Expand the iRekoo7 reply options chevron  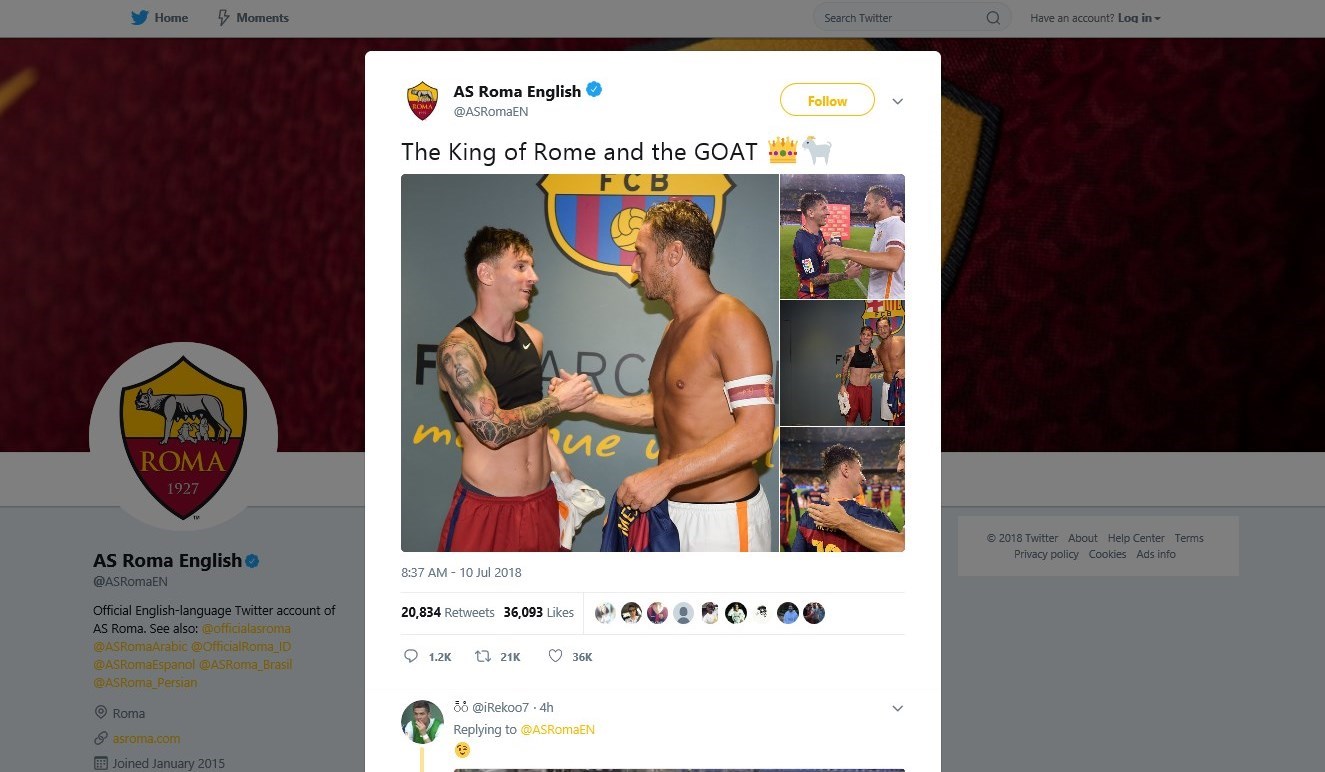[x=897, y=708]
